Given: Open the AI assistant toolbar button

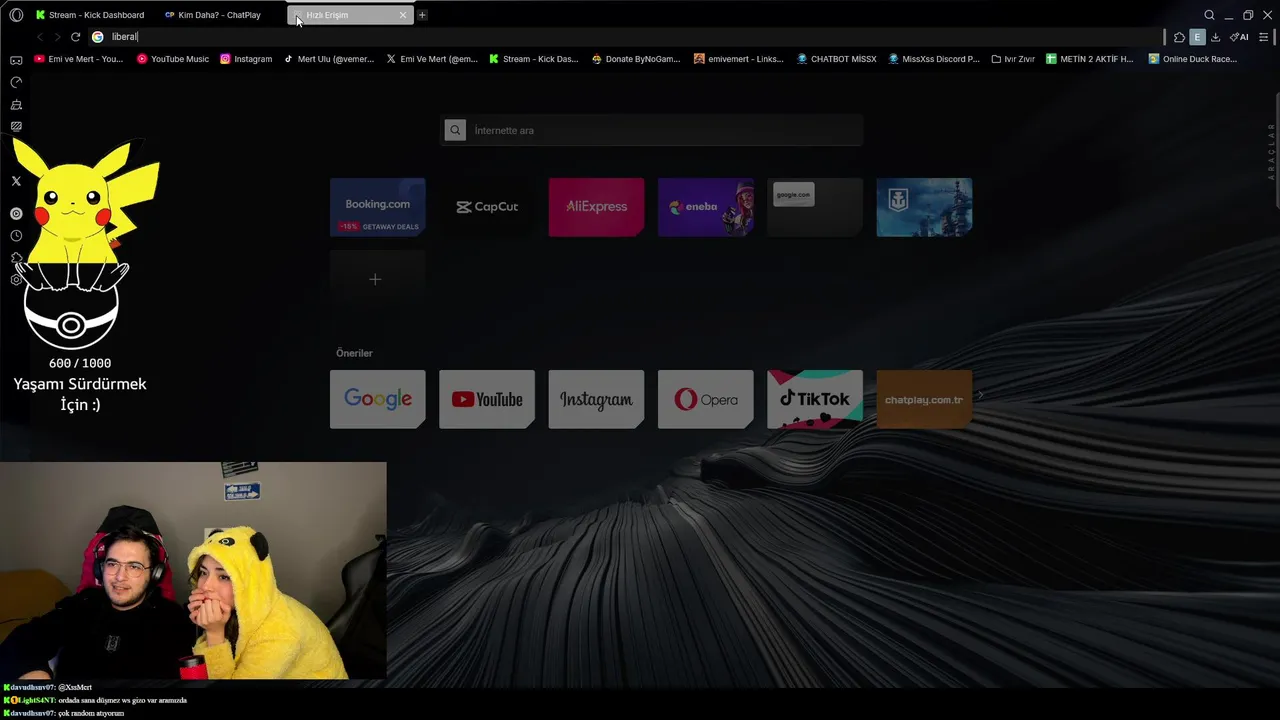Looking at the screenshot, I should point(1239,37).
